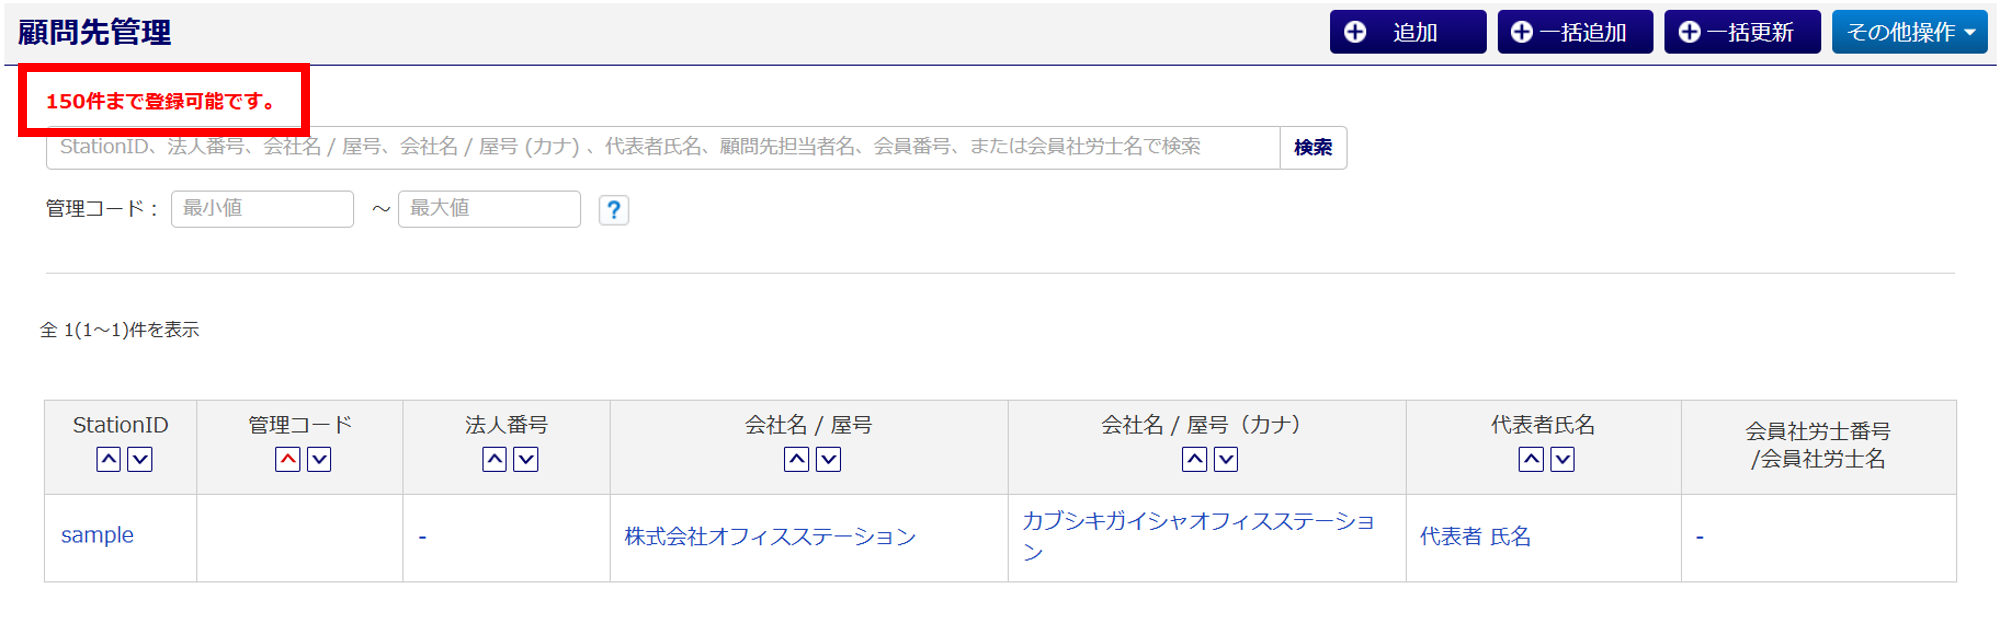Open the その他操作 dropdown menu
Image resolution: width=2000 pixels, height=623 pixels.
1909,32
